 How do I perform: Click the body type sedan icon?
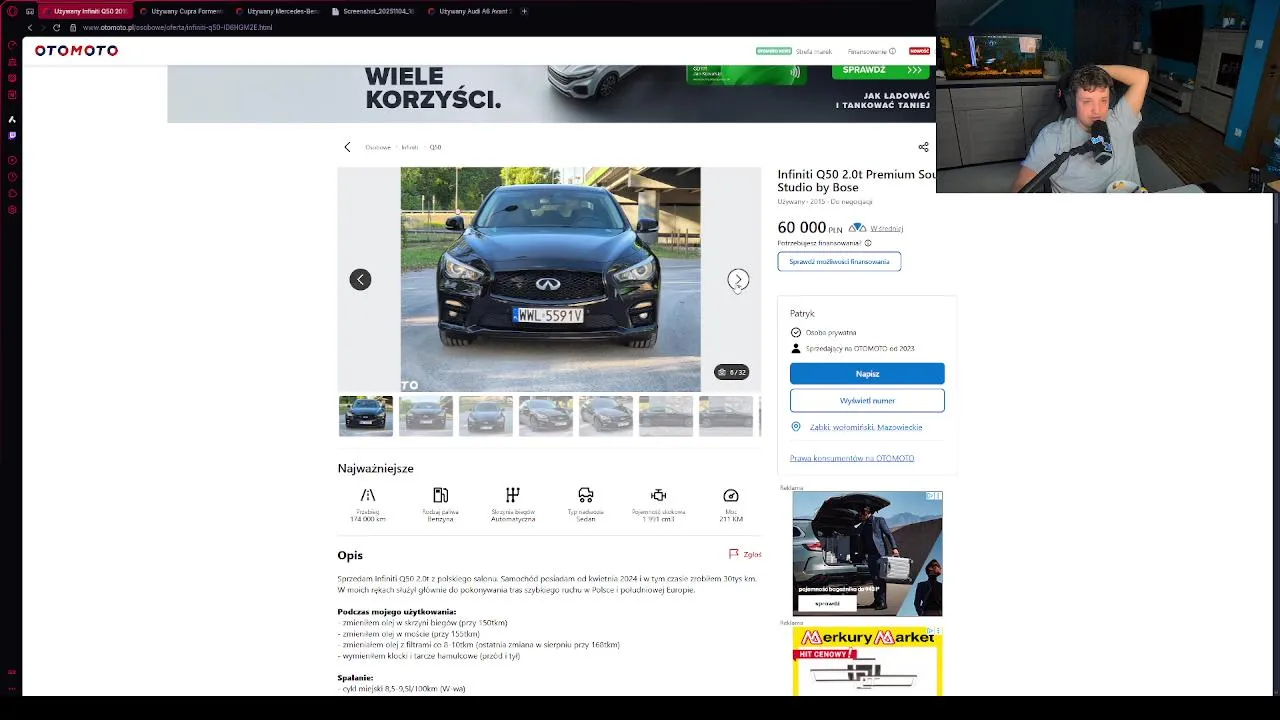586,495
